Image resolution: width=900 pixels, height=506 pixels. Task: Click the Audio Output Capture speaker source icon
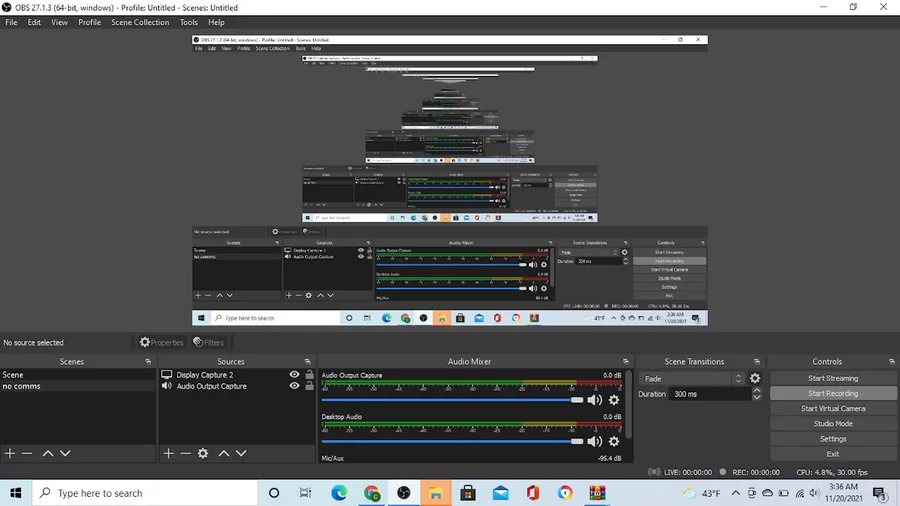pyautogui.click(x=166, y=386)
